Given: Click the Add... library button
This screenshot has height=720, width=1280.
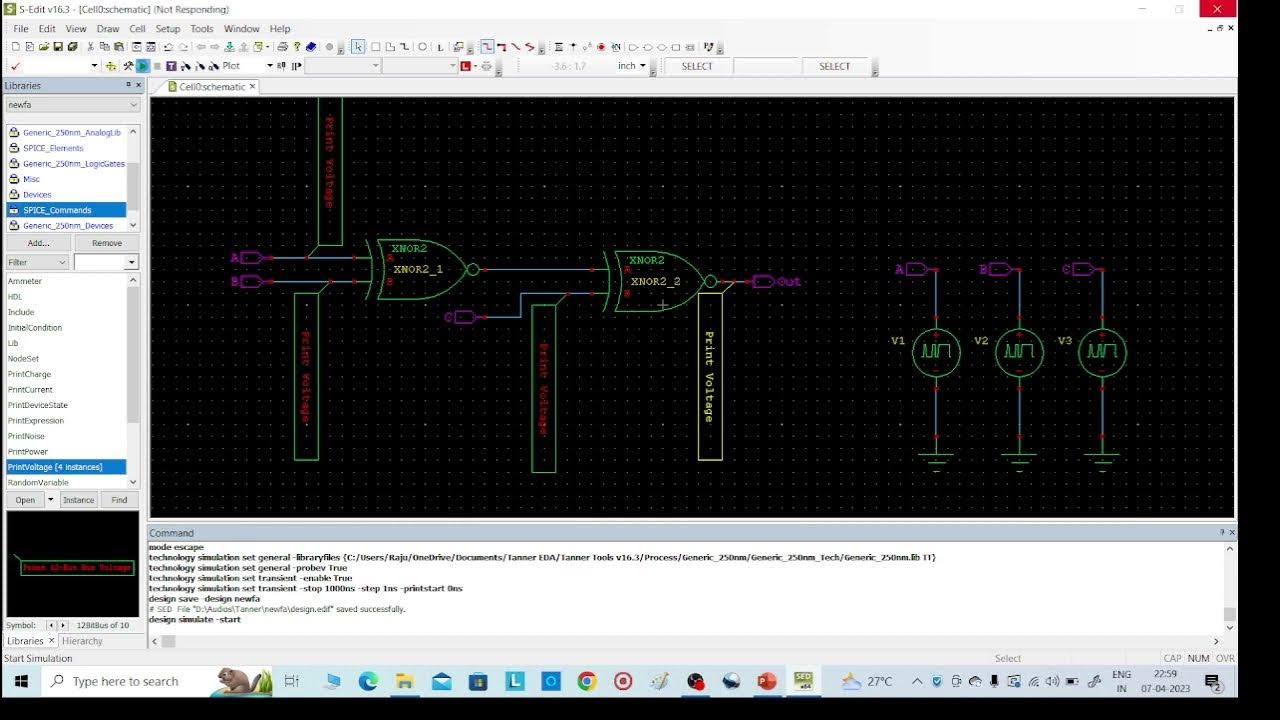Looking at the screenshot, I should click(38, 243).
